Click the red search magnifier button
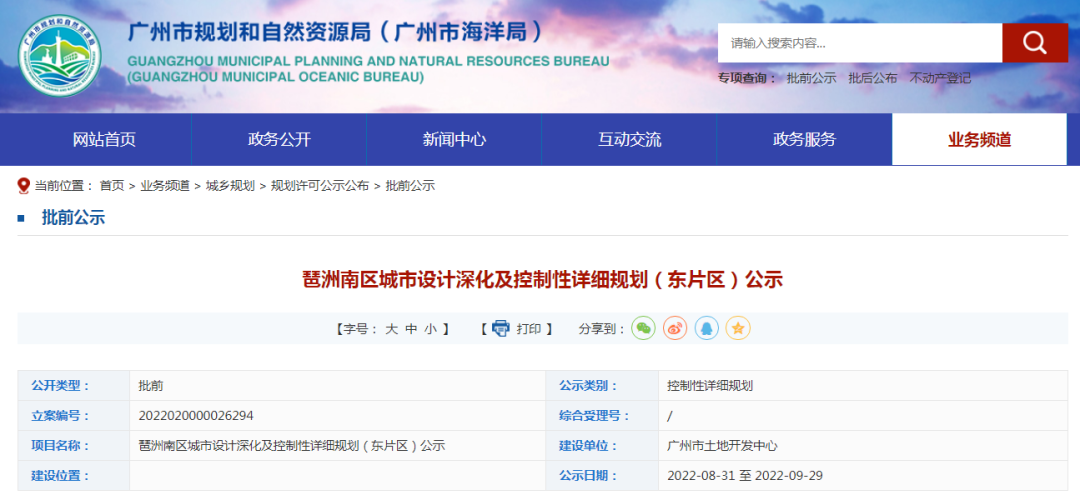This screenshot has width=1080, height=500. click(1035, 43)
